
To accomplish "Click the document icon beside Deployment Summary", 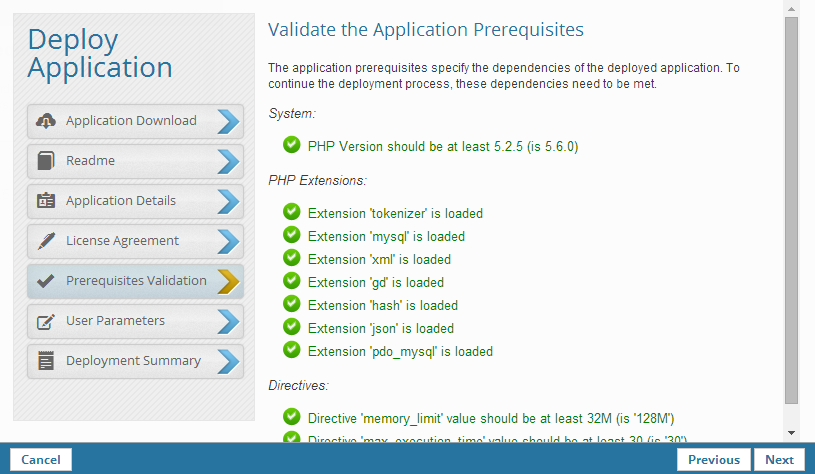I will (x=45, y=361).
